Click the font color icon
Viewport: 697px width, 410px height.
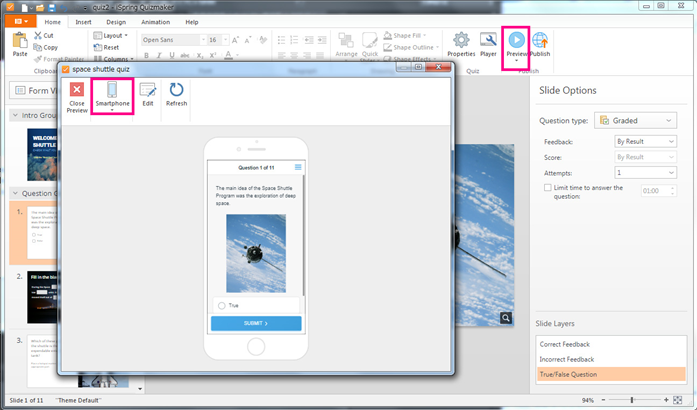(x=228, y=55)
